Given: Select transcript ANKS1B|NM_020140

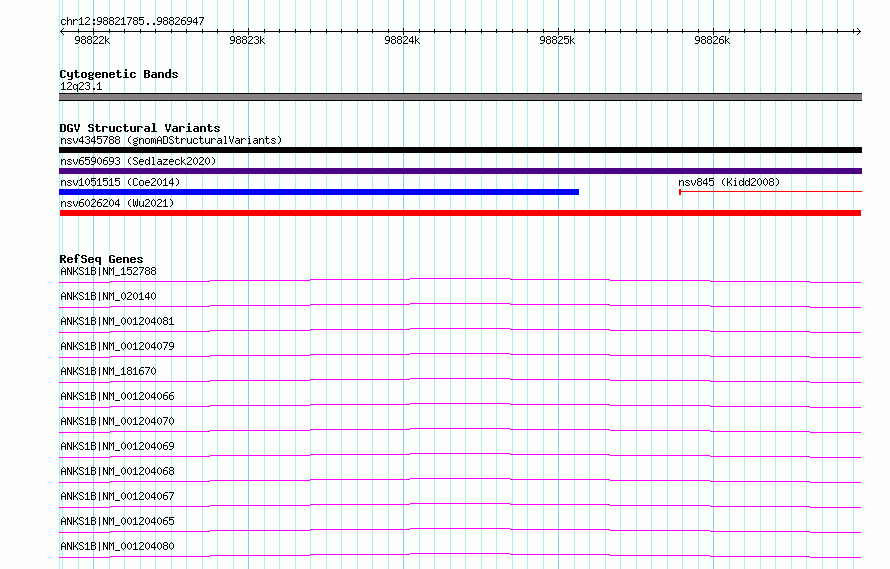Looking at the screenshot, I should (108, 296).
